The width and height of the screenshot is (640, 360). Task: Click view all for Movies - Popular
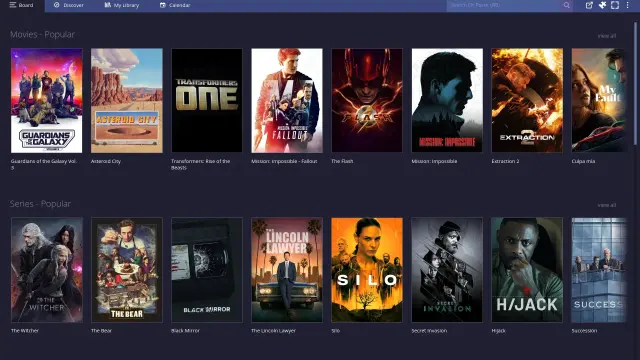click(607, 36)
